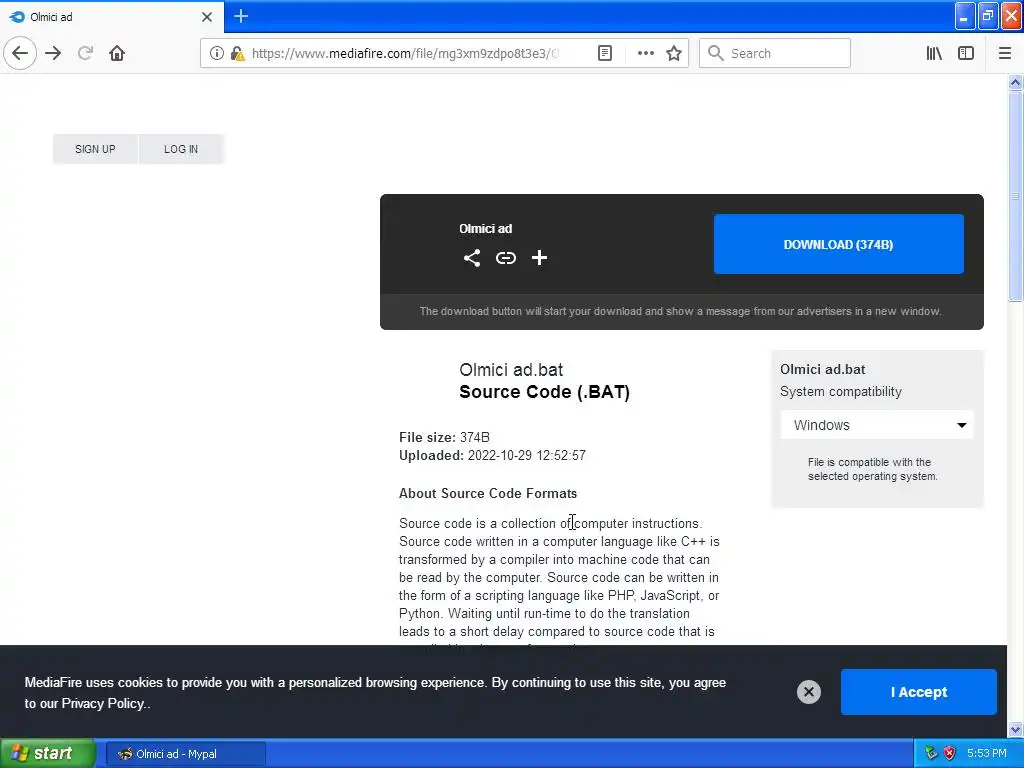Click the Source Code (.BAT) heading

click(x=544, y=392)
